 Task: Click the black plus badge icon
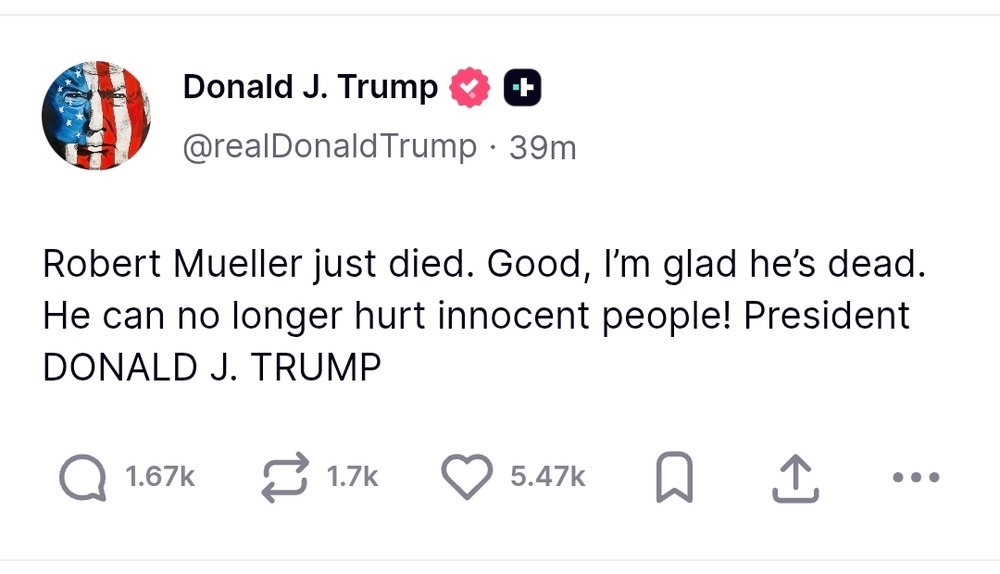(521, 89)
